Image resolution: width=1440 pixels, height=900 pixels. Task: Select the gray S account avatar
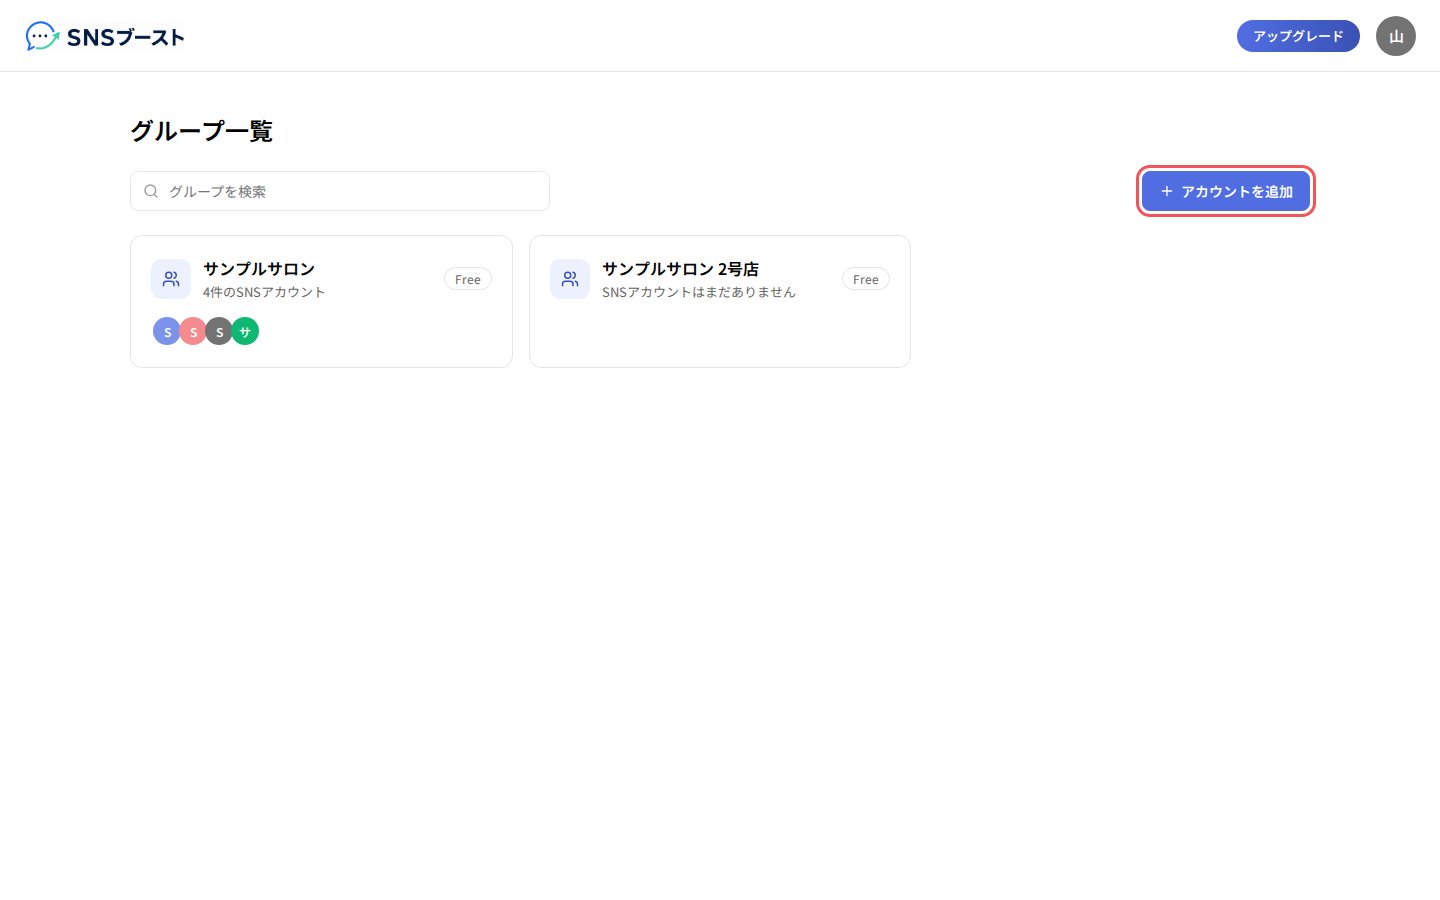pos(219,331)
